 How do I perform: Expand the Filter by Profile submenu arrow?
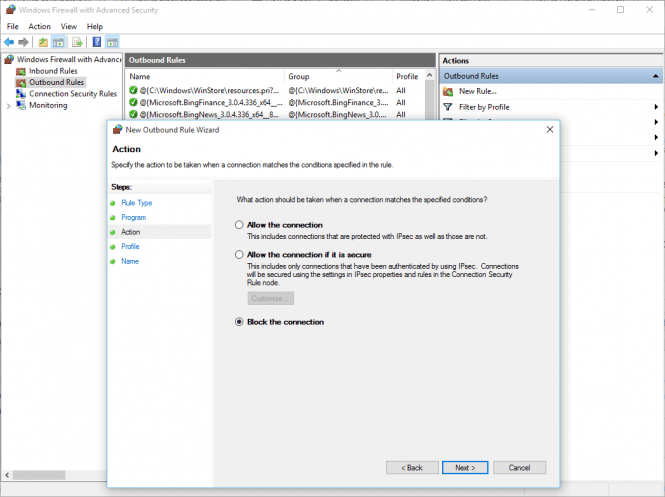tap(656, 107)
